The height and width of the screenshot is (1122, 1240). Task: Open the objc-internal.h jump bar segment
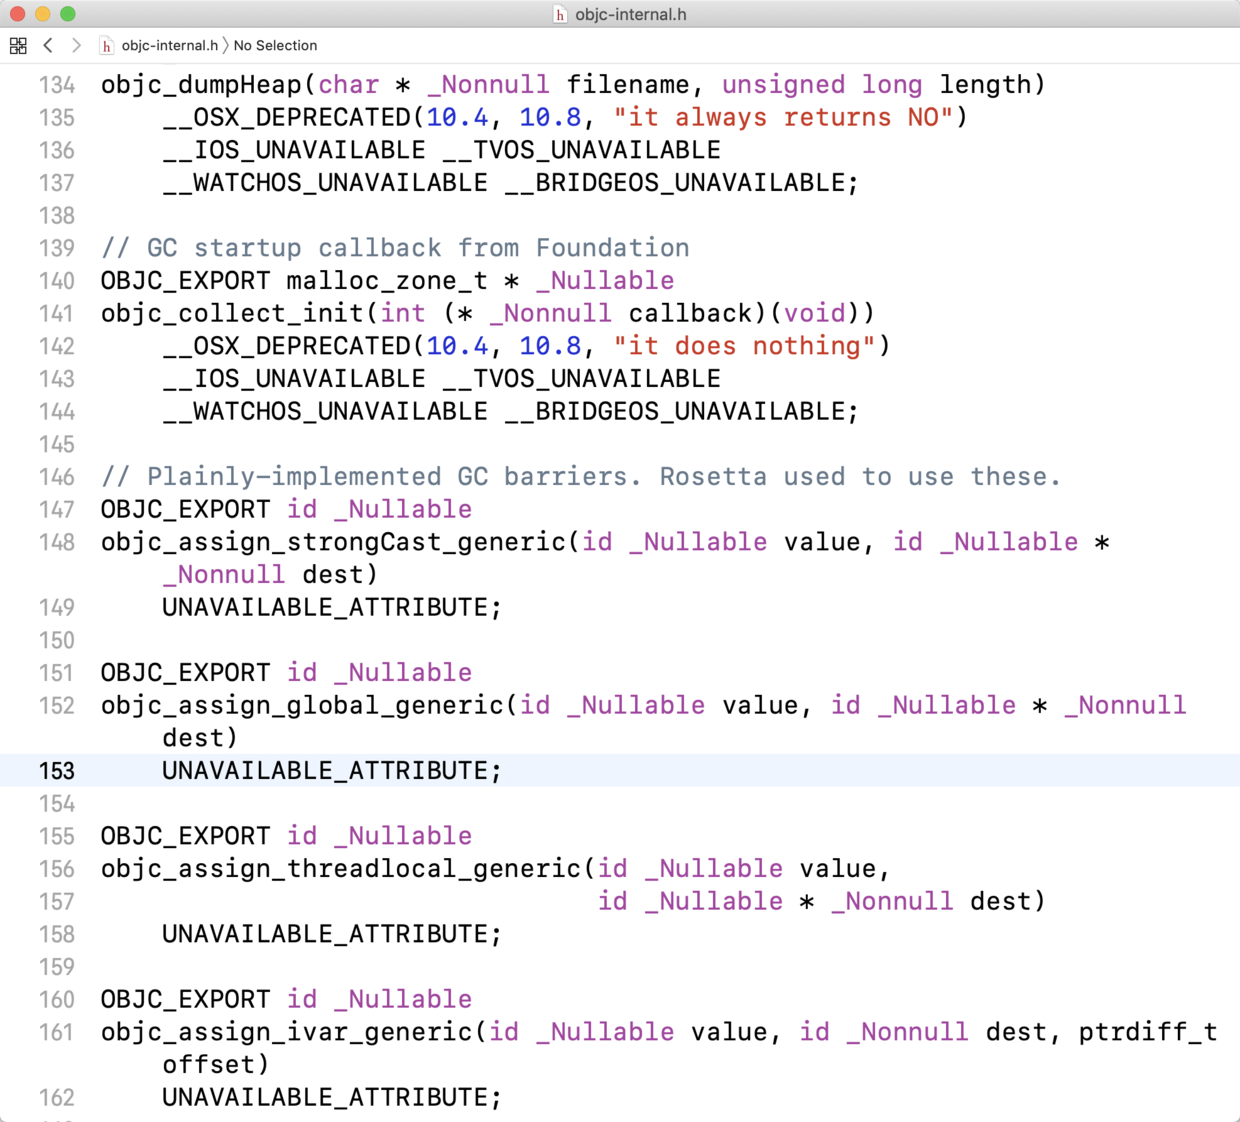click(x=169, y=46)
